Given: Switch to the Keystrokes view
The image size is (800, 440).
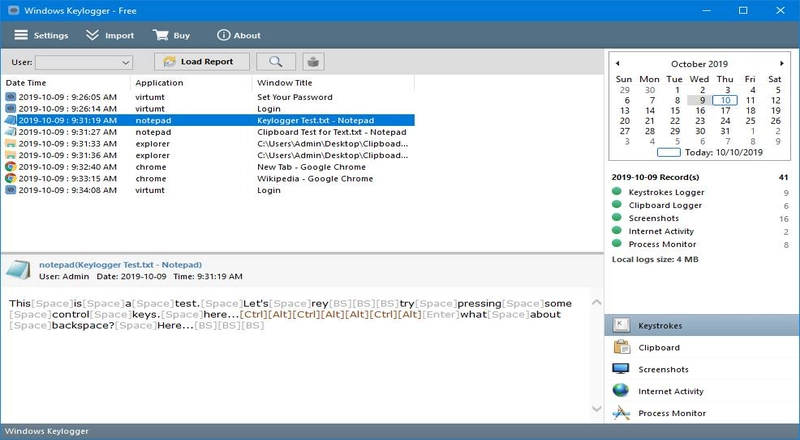Looking at the screenshot, I should click(702, 325).
